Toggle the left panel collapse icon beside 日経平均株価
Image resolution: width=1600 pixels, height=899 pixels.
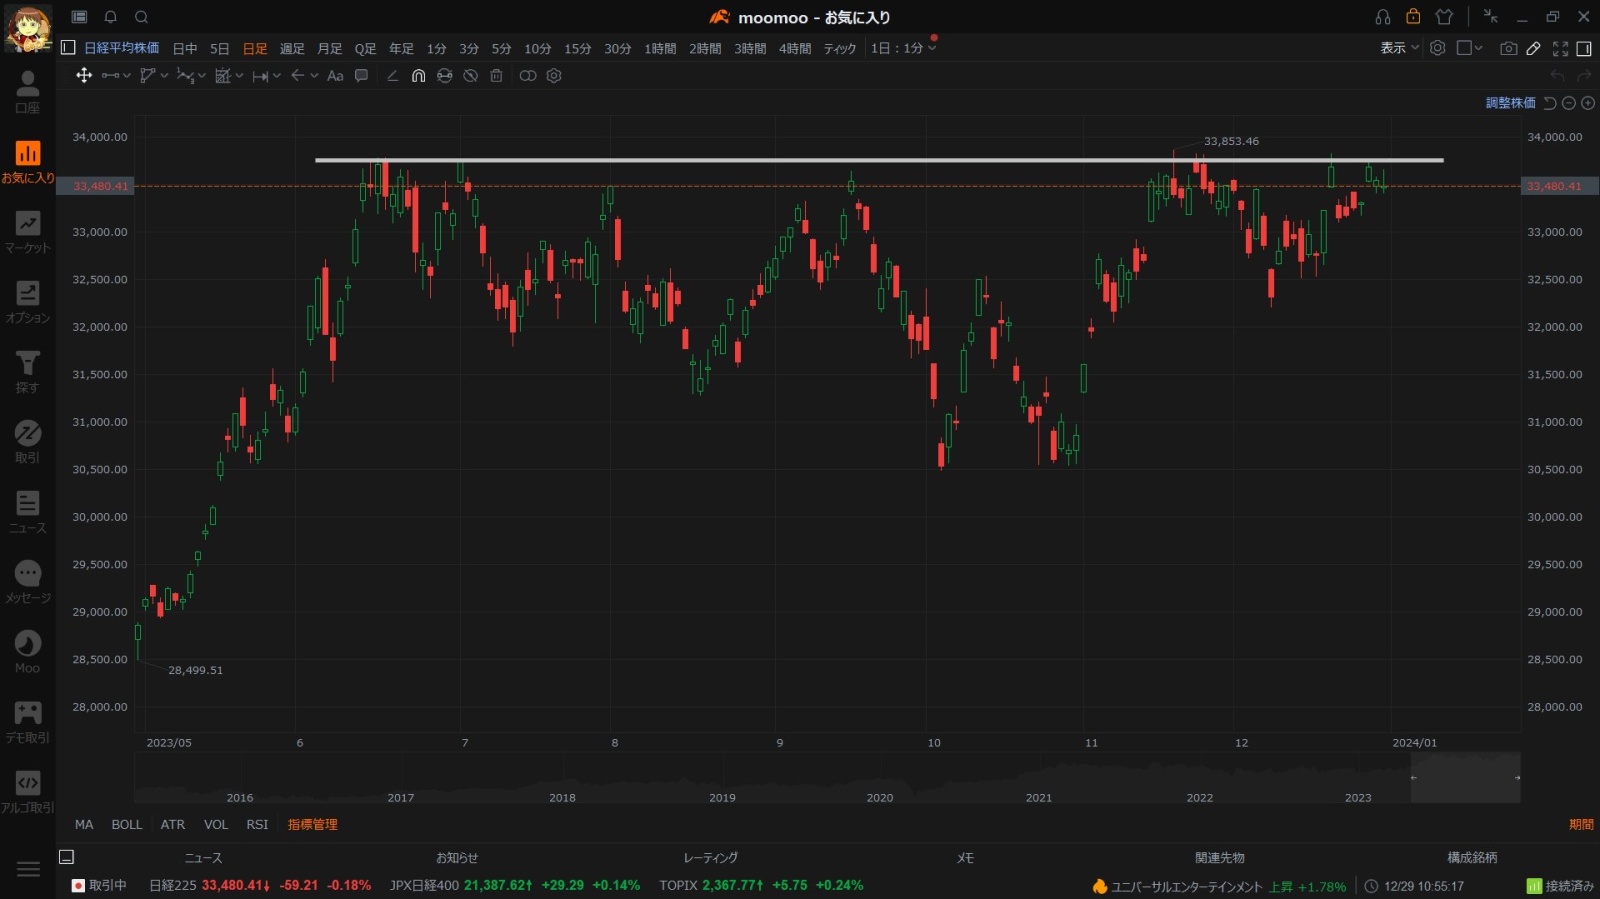coord(68,47)
